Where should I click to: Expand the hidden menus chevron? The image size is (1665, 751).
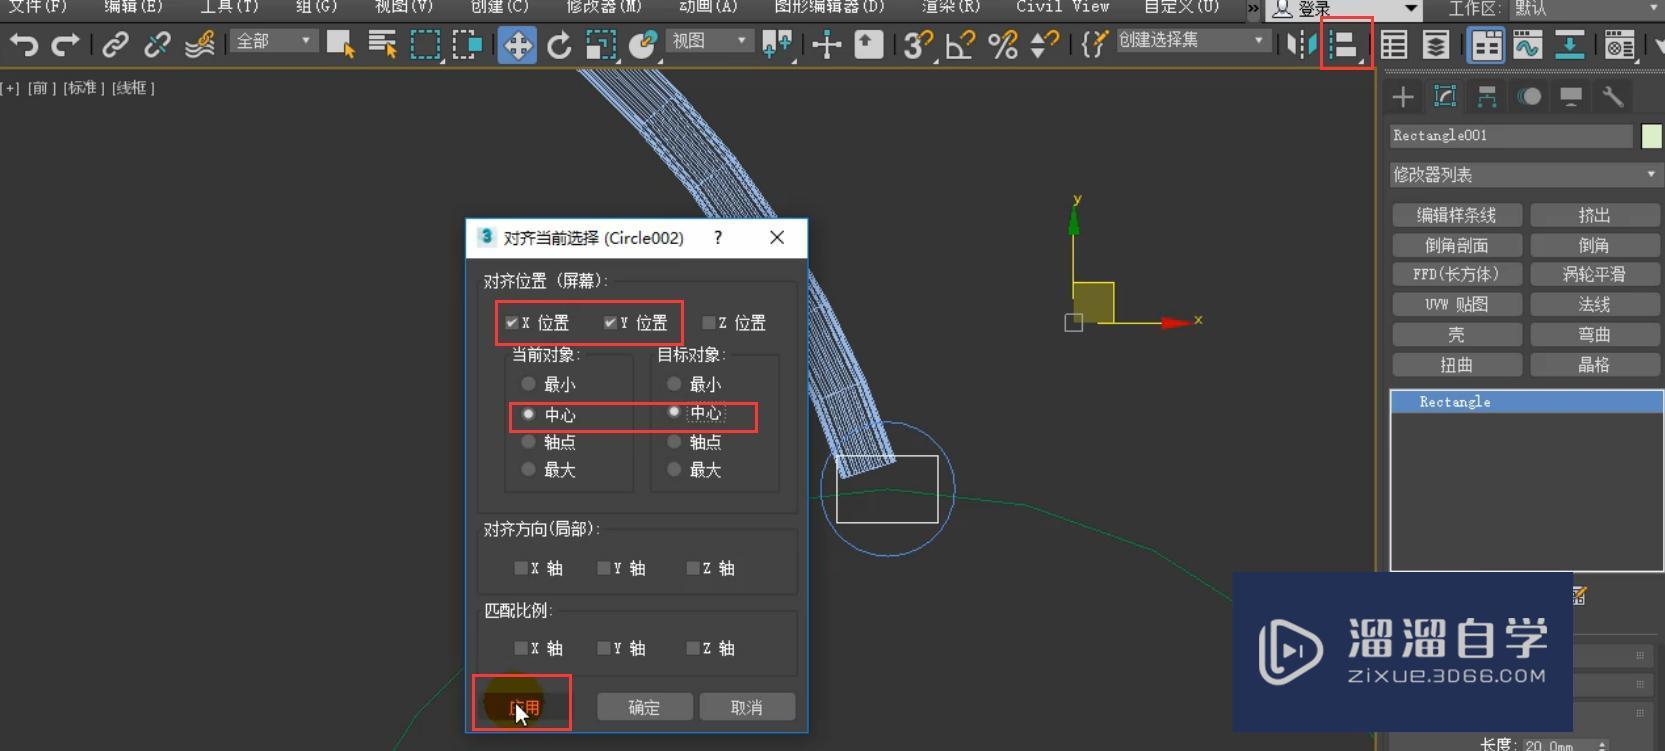[x=1253, y=8]
